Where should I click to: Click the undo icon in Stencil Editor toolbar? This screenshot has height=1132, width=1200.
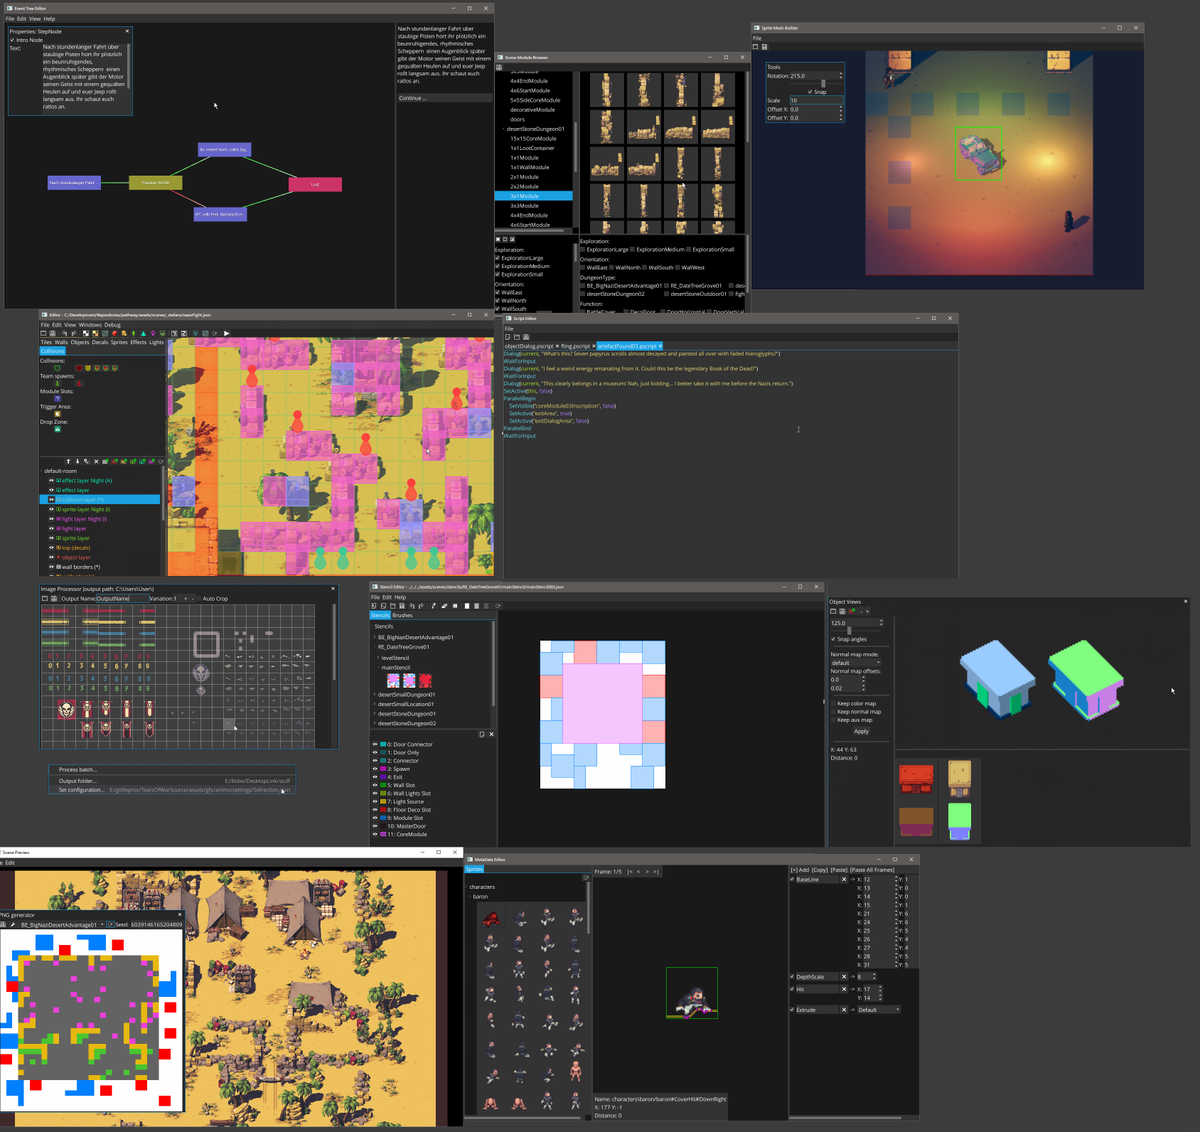click(x=412, y=606)
